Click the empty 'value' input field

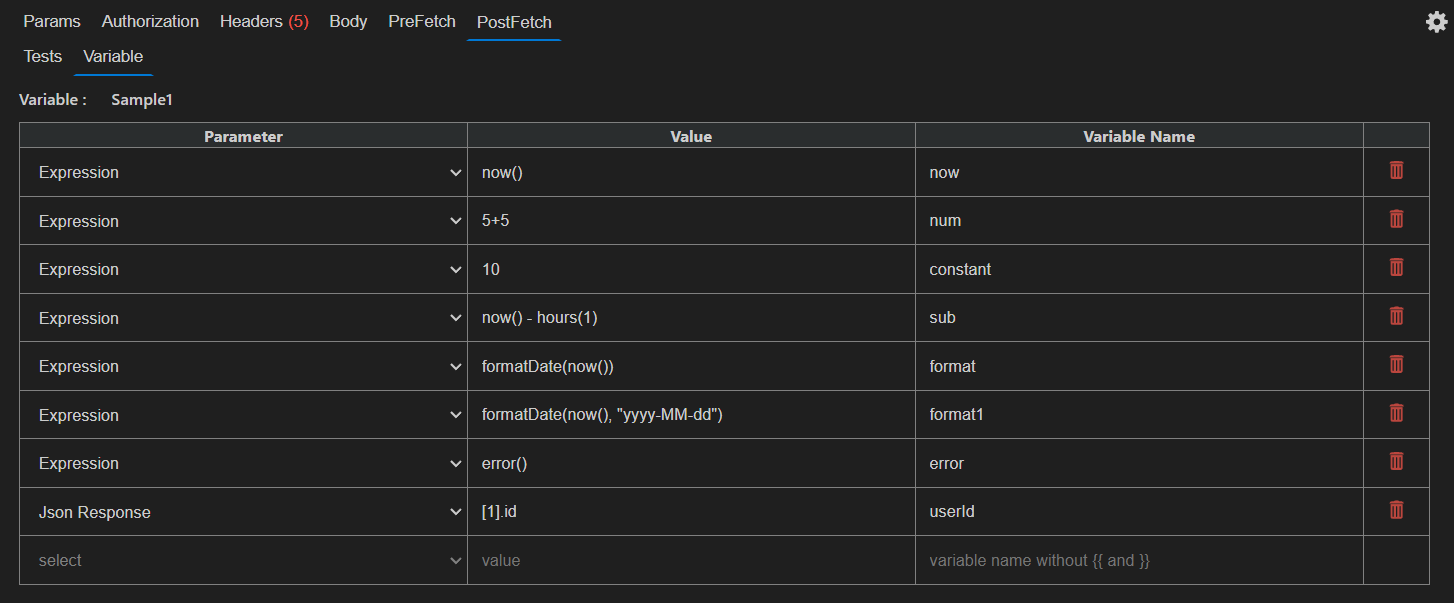point(691,560)
